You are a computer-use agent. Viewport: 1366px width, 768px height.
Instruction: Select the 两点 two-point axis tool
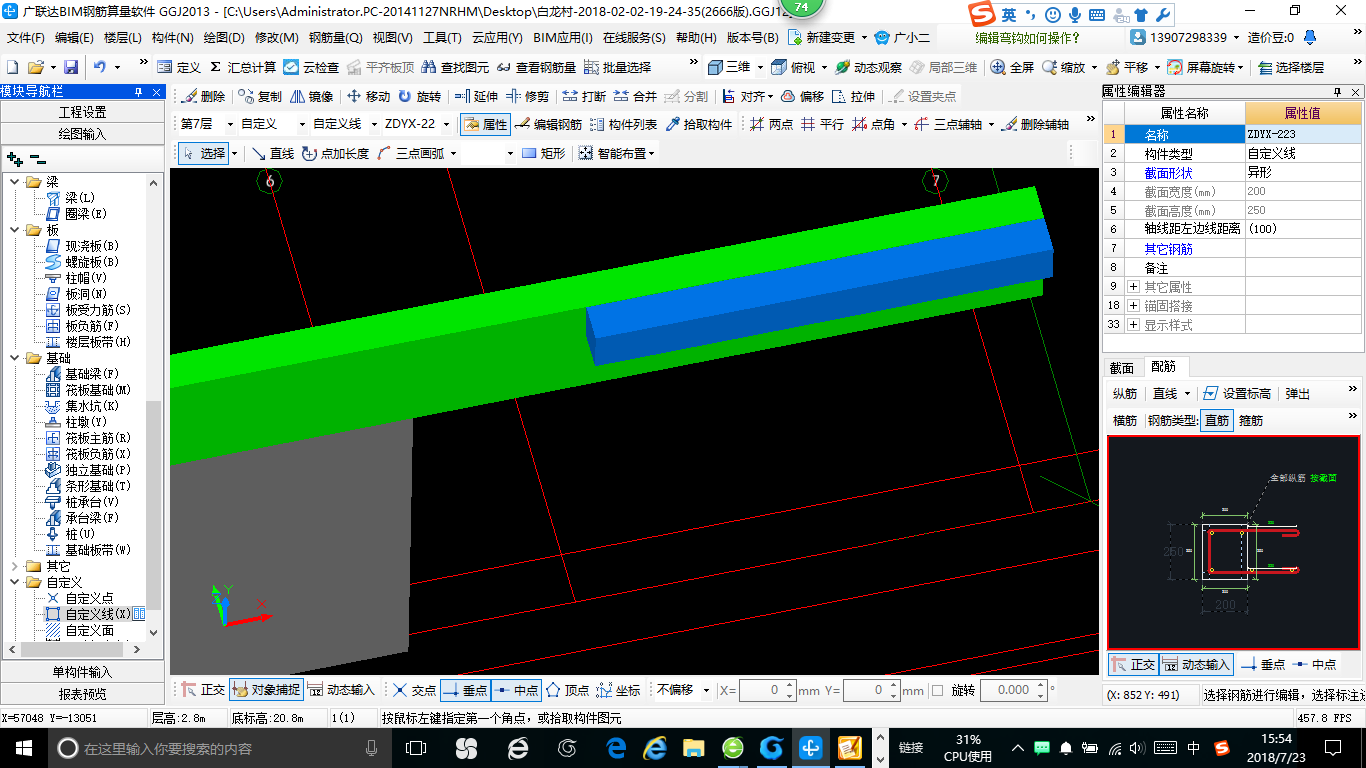click(771, 124)
